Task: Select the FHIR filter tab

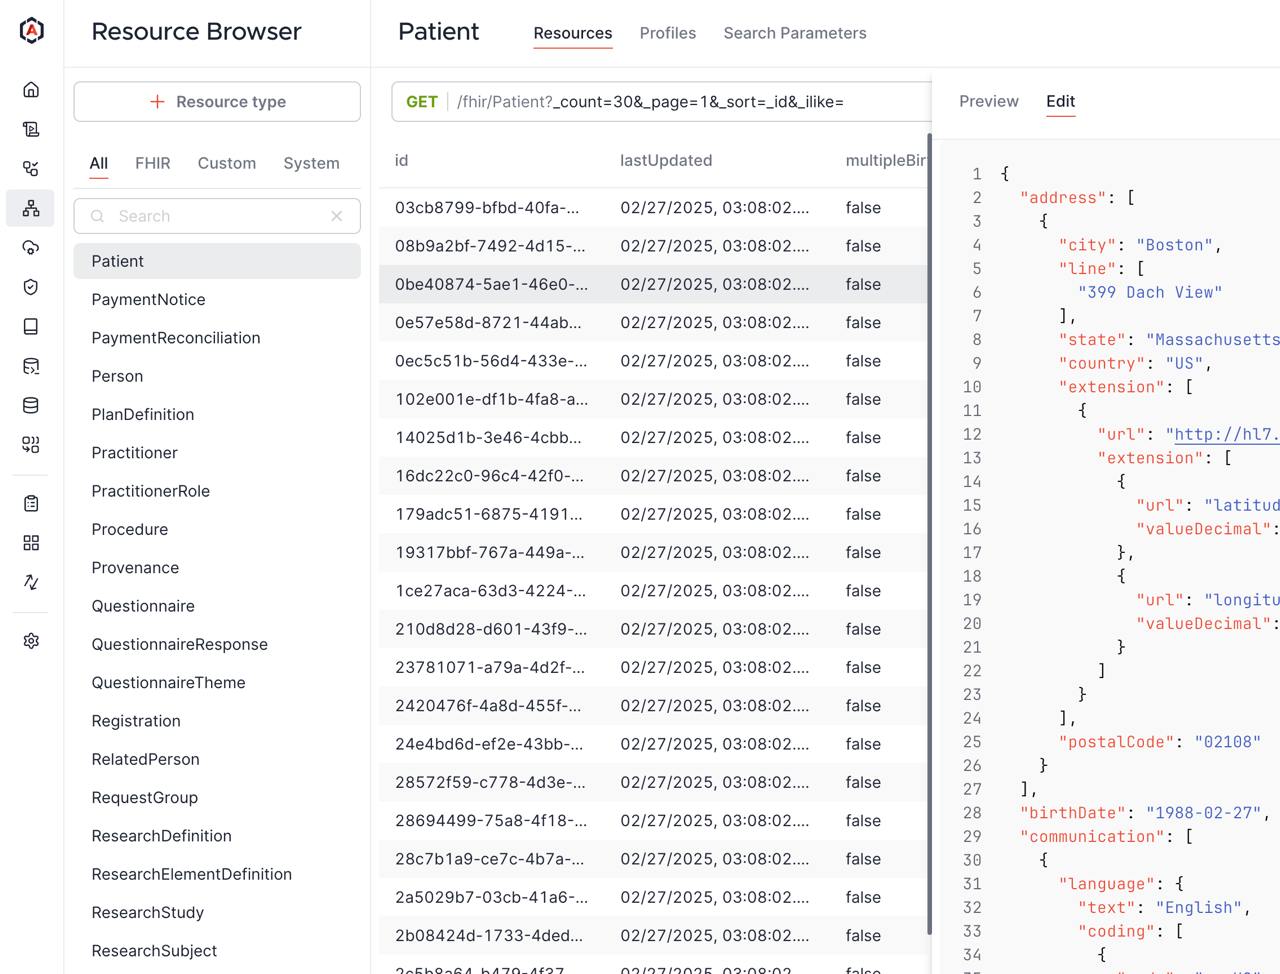Action: tap(153, 163)
